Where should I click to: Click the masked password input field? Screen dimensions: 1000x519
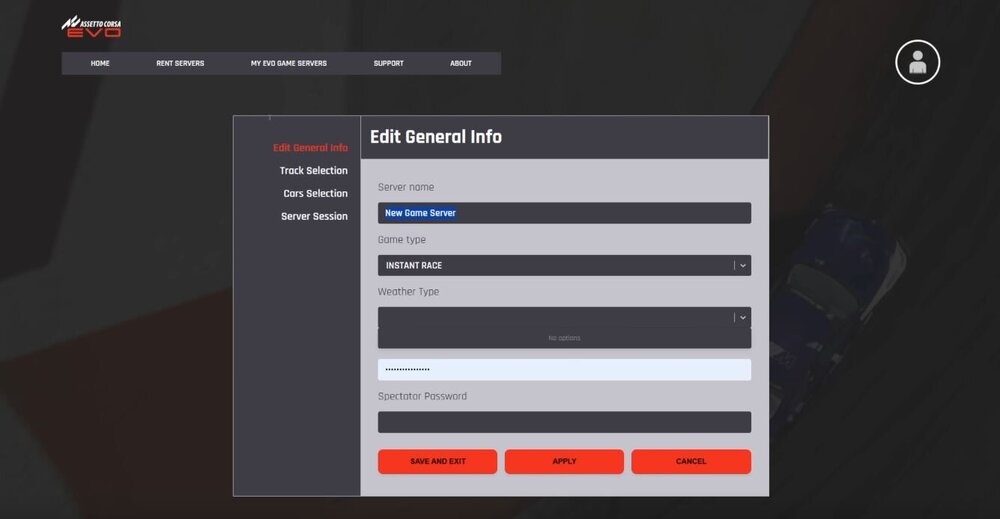(564, 370)
